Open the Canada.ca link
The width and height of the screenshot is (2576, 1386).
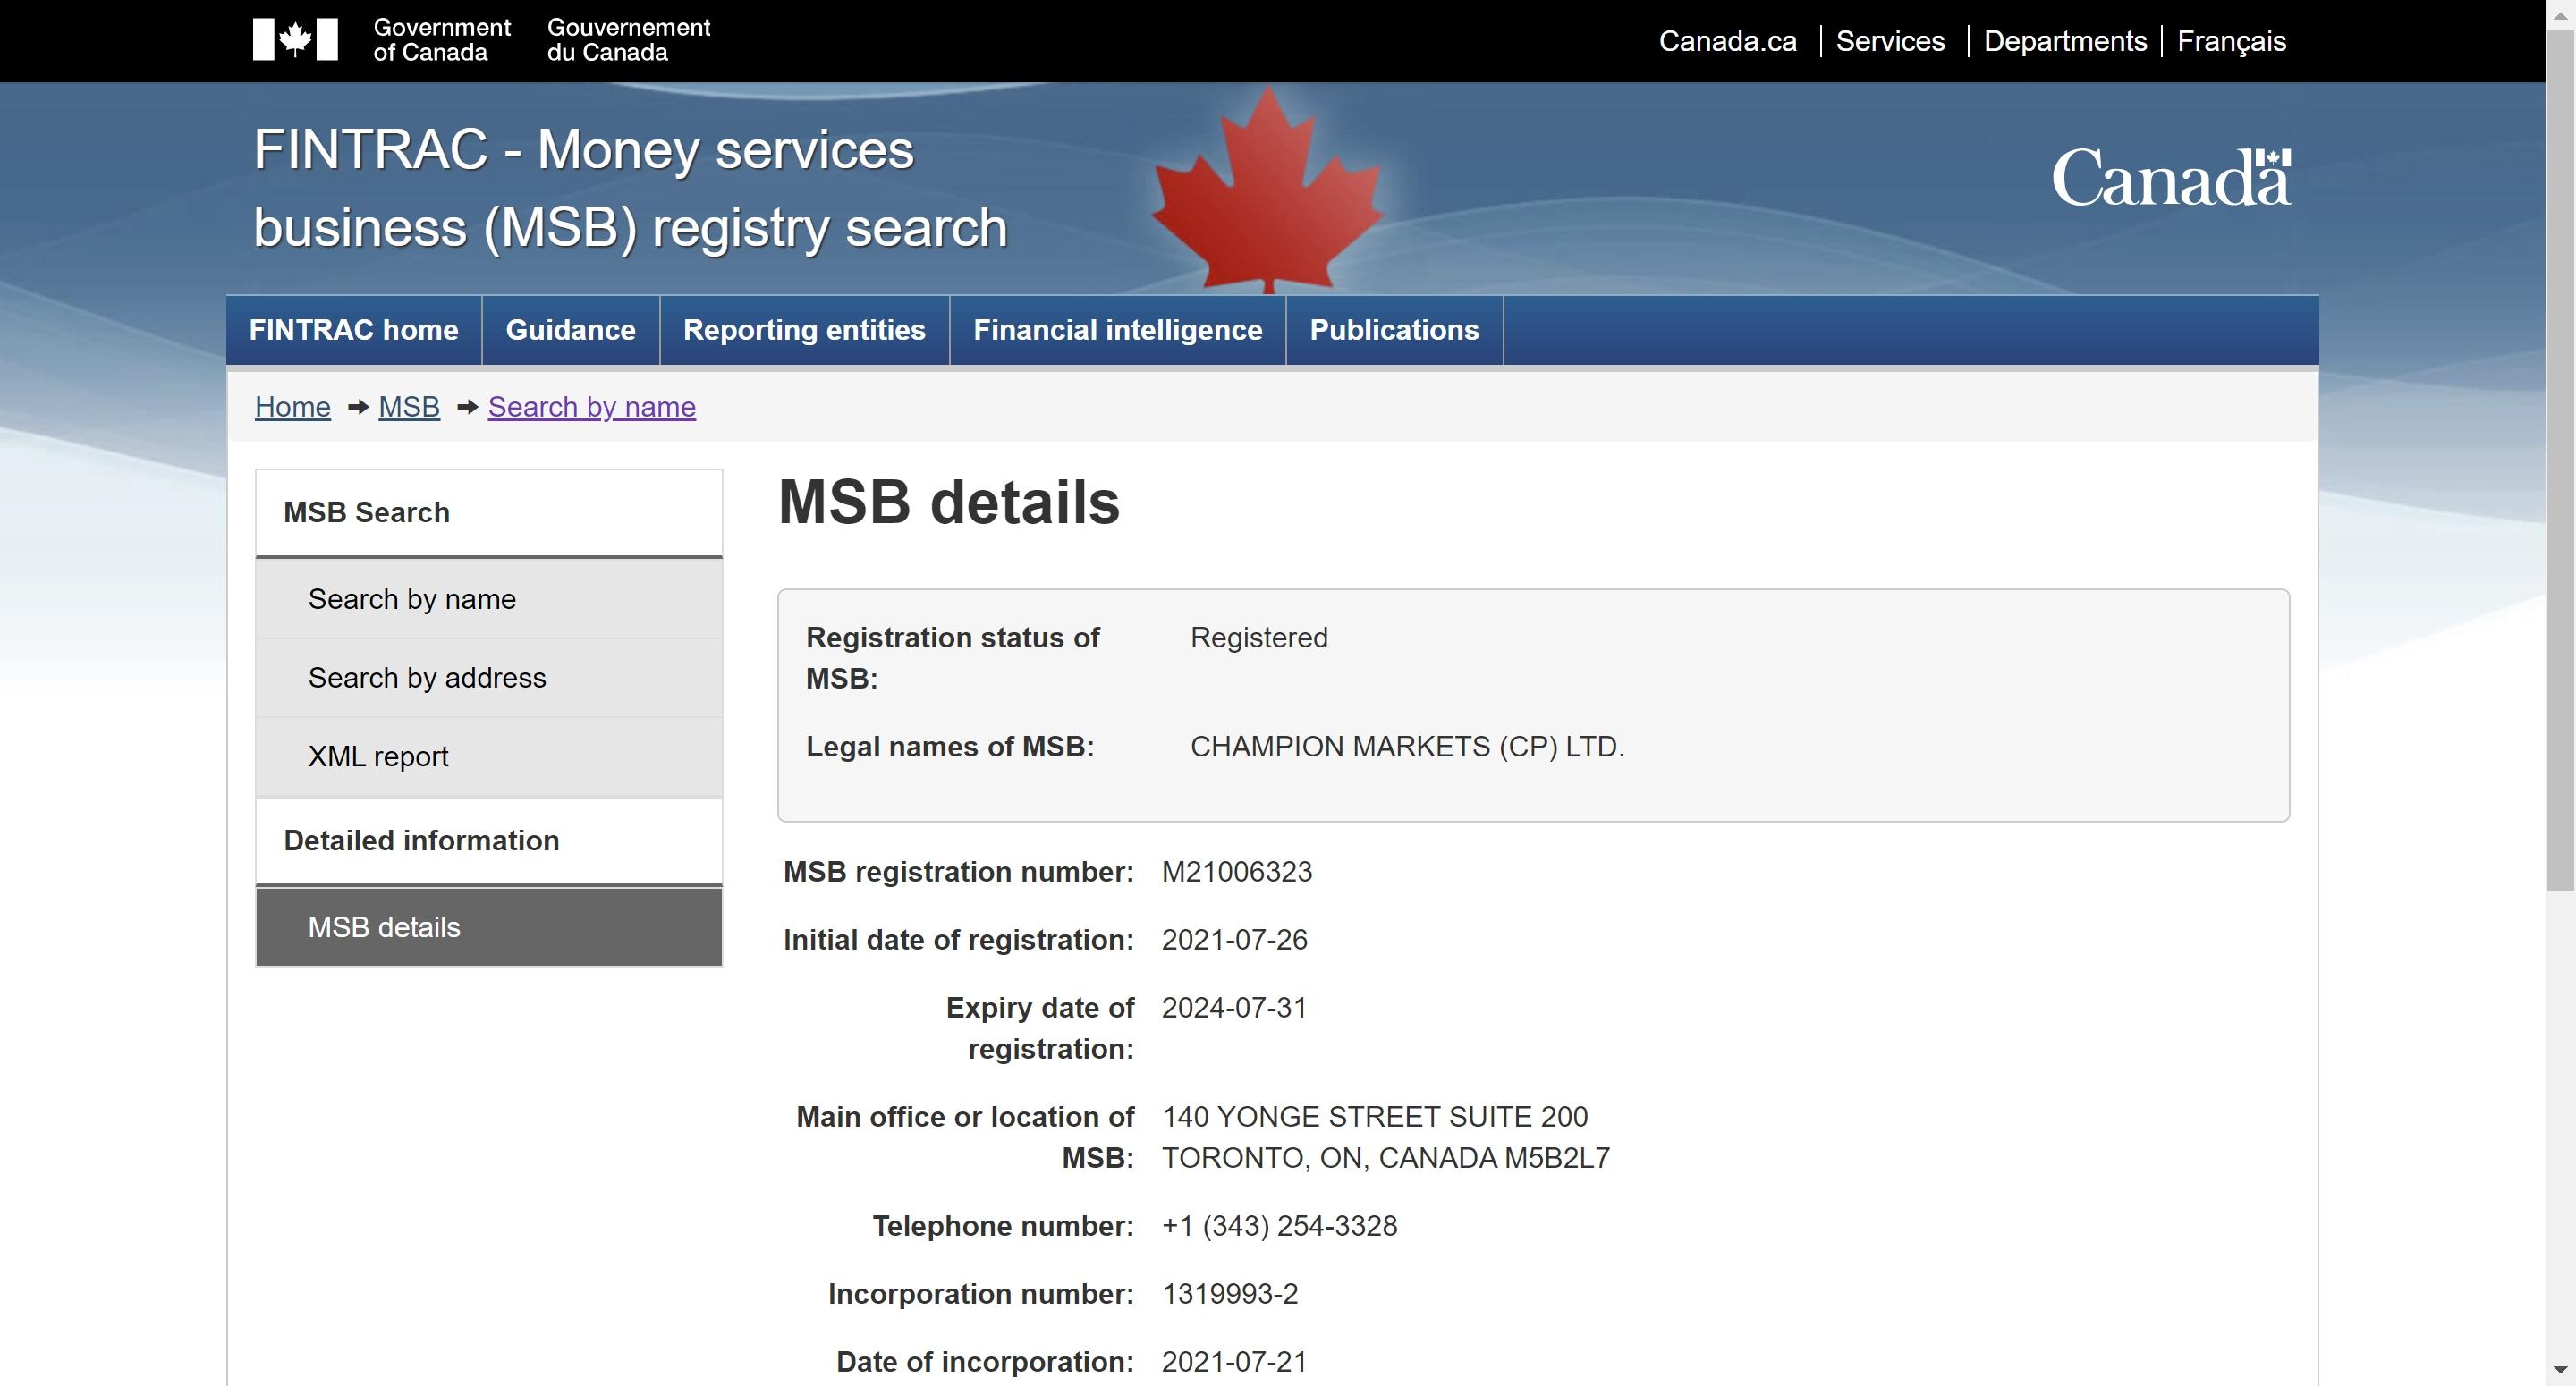(x=1727, y=41)
